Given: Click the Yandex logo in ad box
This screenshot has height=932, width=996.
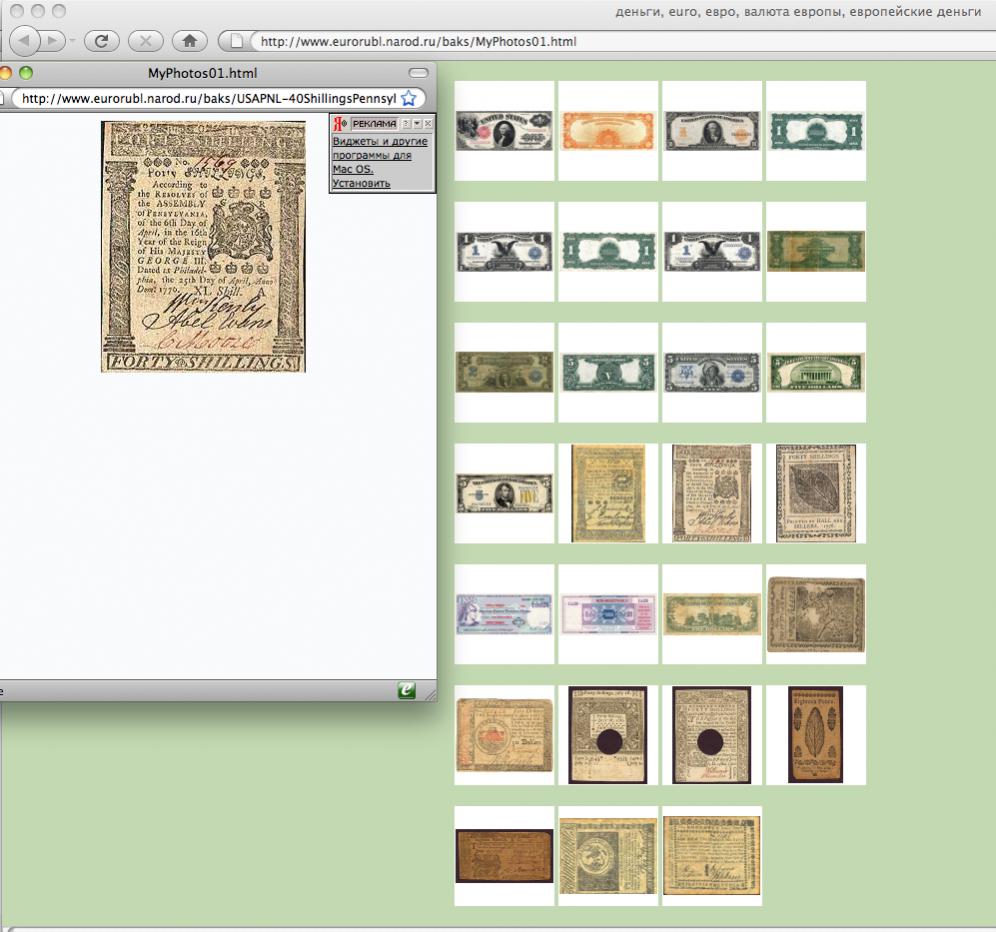Looking at the screenshot, I should 339,123.
